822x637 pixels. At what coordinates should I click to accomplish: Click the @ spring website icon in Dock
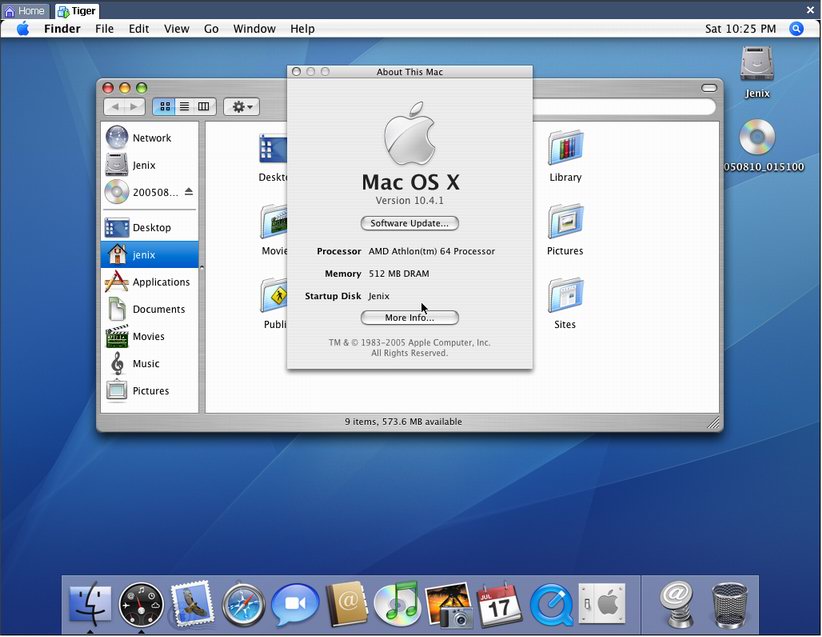[x=677, y=603]
